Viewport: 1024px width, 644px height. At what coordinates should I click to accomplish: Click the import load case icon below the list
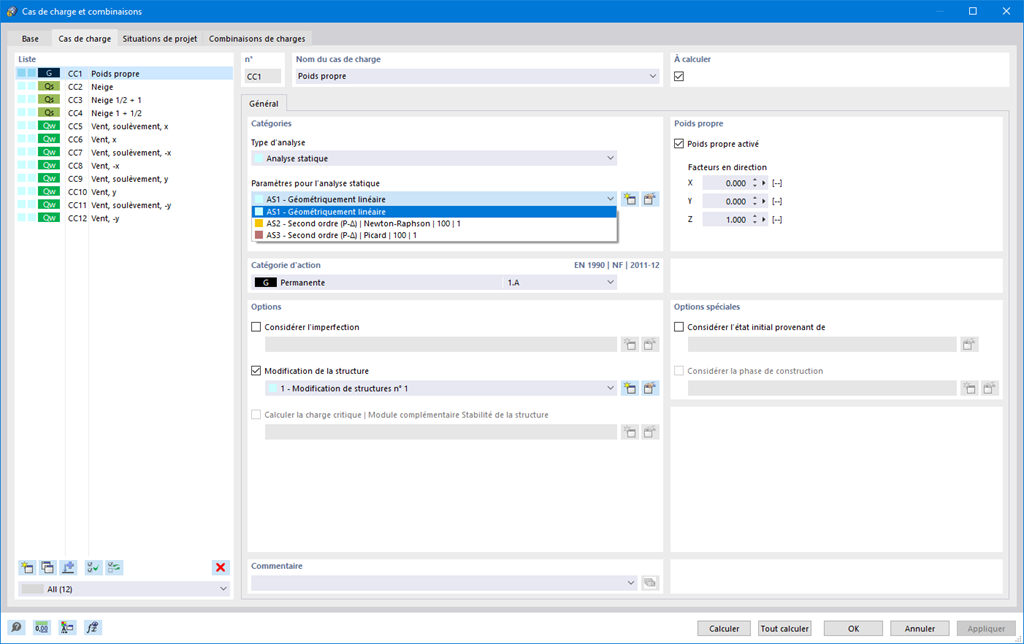68,568
